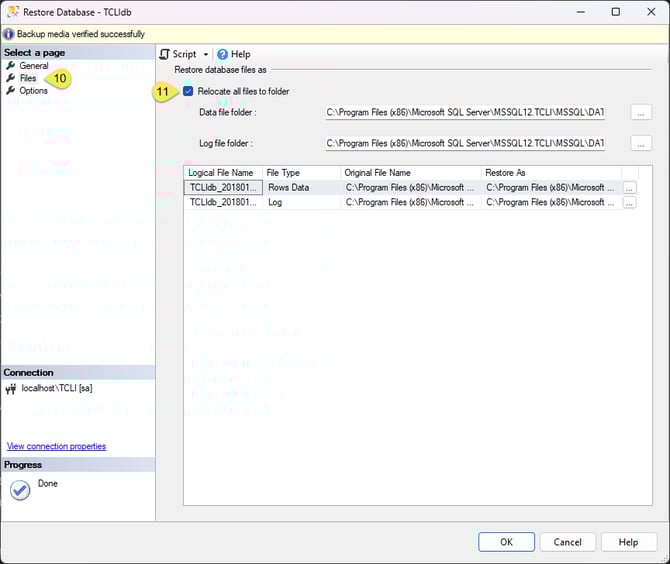The width and height of the screenshot is (670, 564).
Task: Toggle Relocate all files to folder checkbox
Action: pos(189,91)
